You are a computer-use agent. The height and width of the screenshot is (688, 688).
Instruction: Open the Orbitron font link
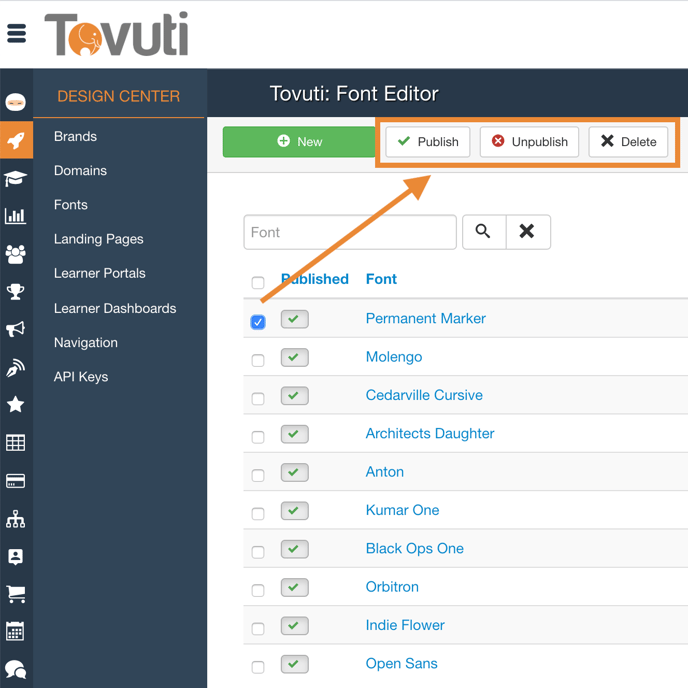point(392,587)
